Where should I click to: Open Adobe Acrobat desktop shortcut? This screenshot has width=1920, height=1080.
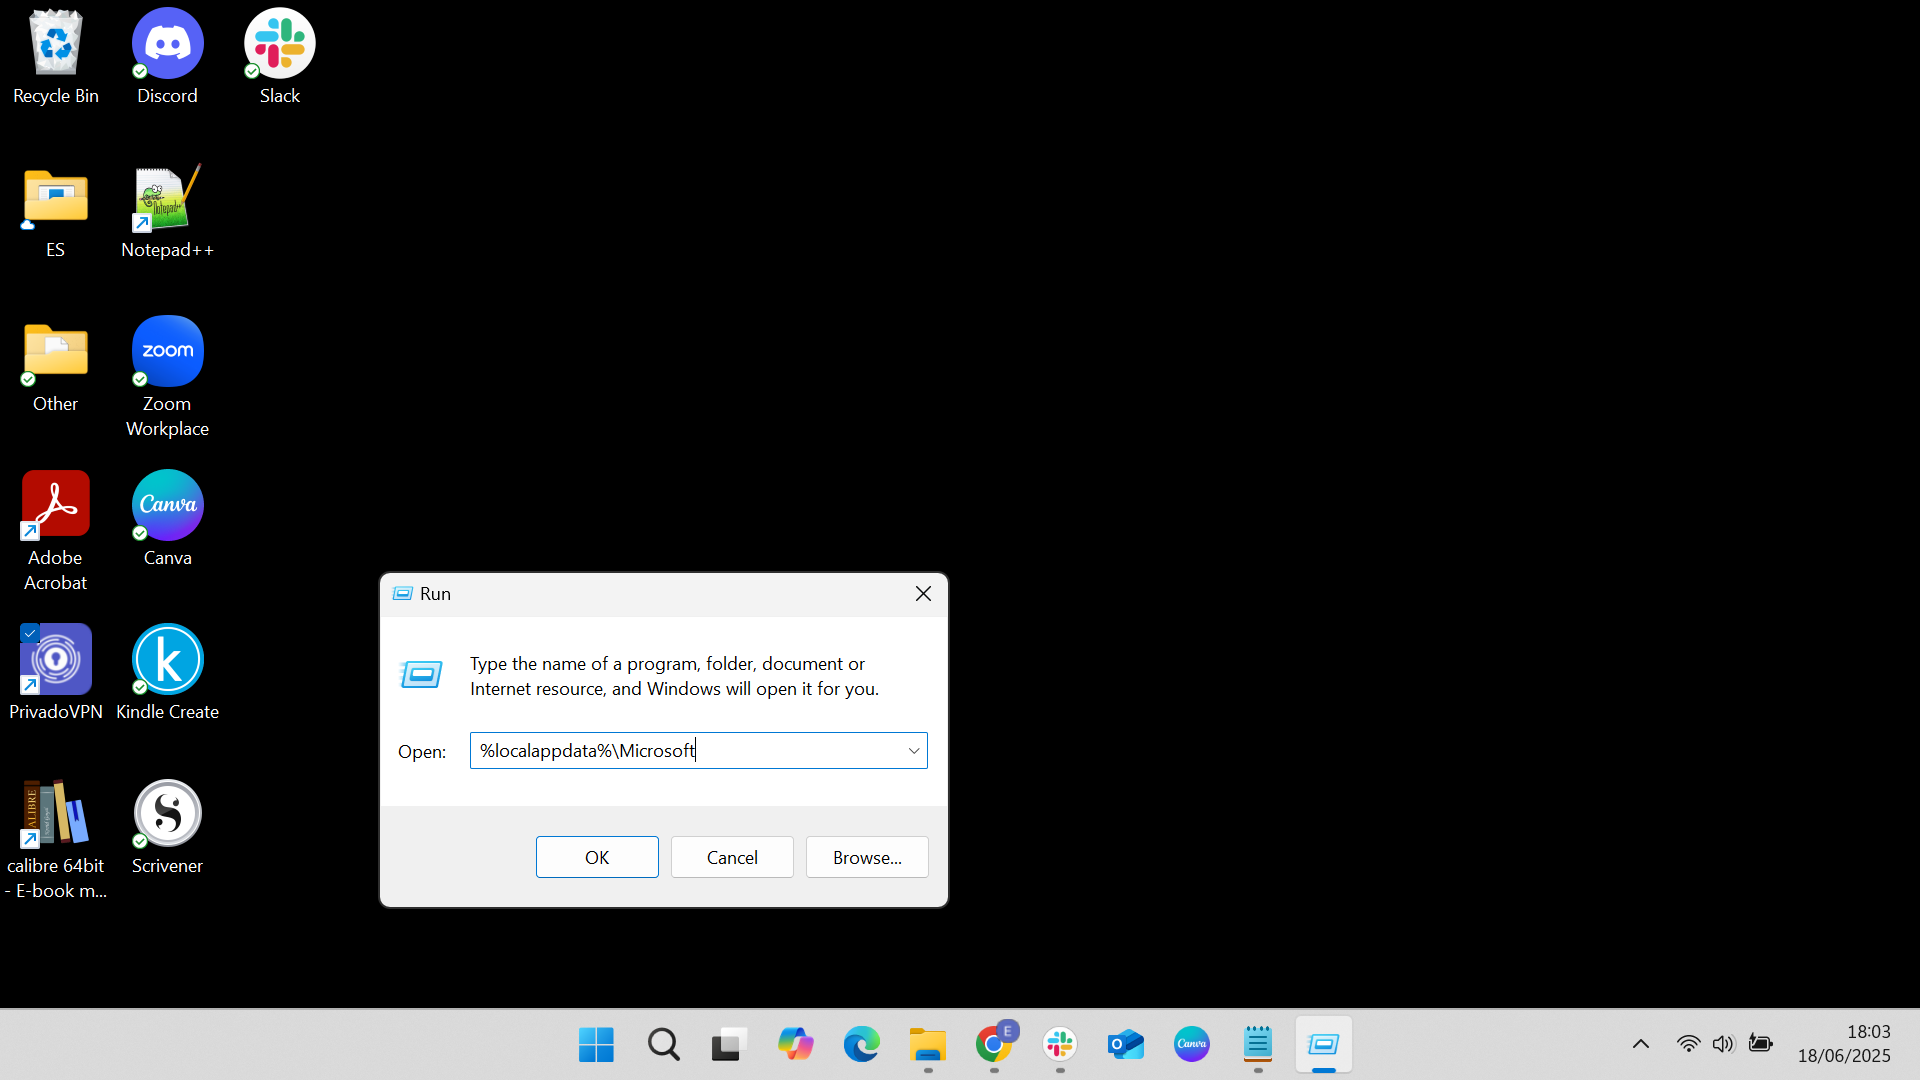tap(56, 532)
